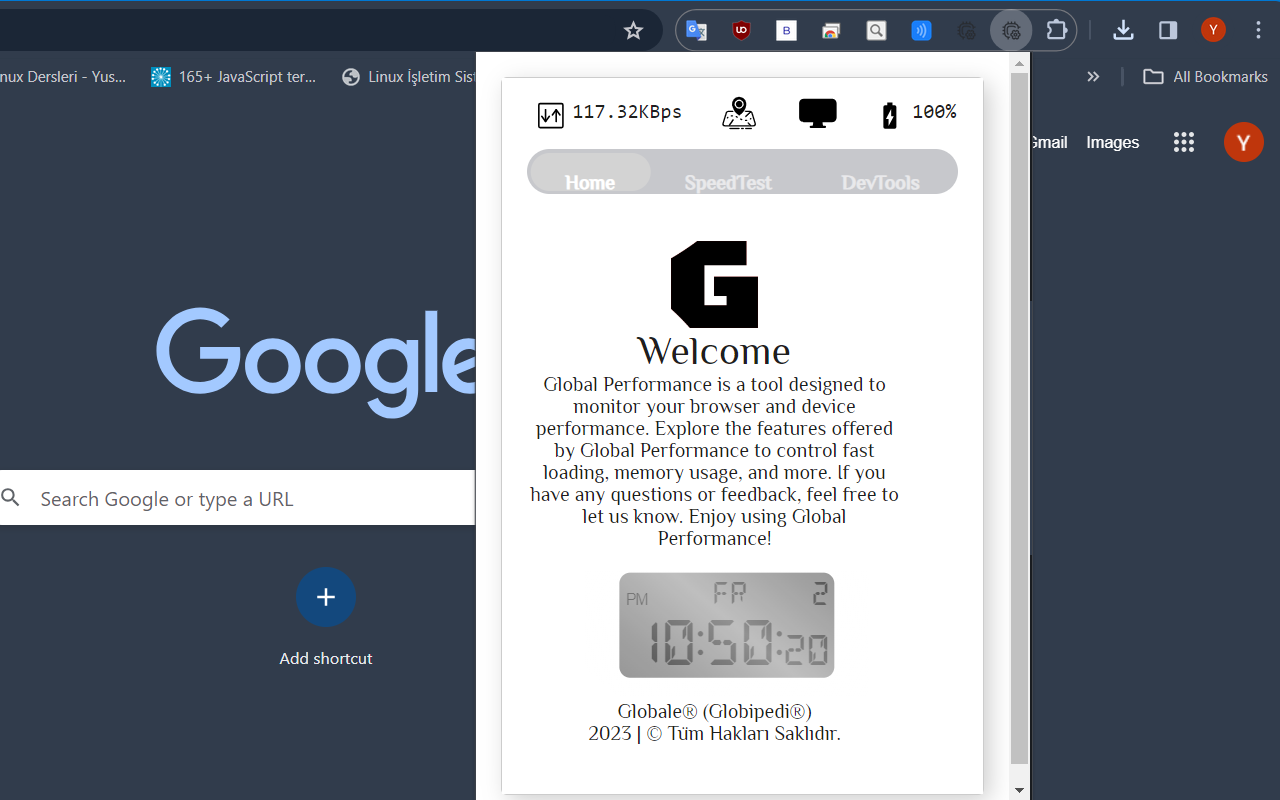Click the Global Performance G logo

(x=713, y=284)
